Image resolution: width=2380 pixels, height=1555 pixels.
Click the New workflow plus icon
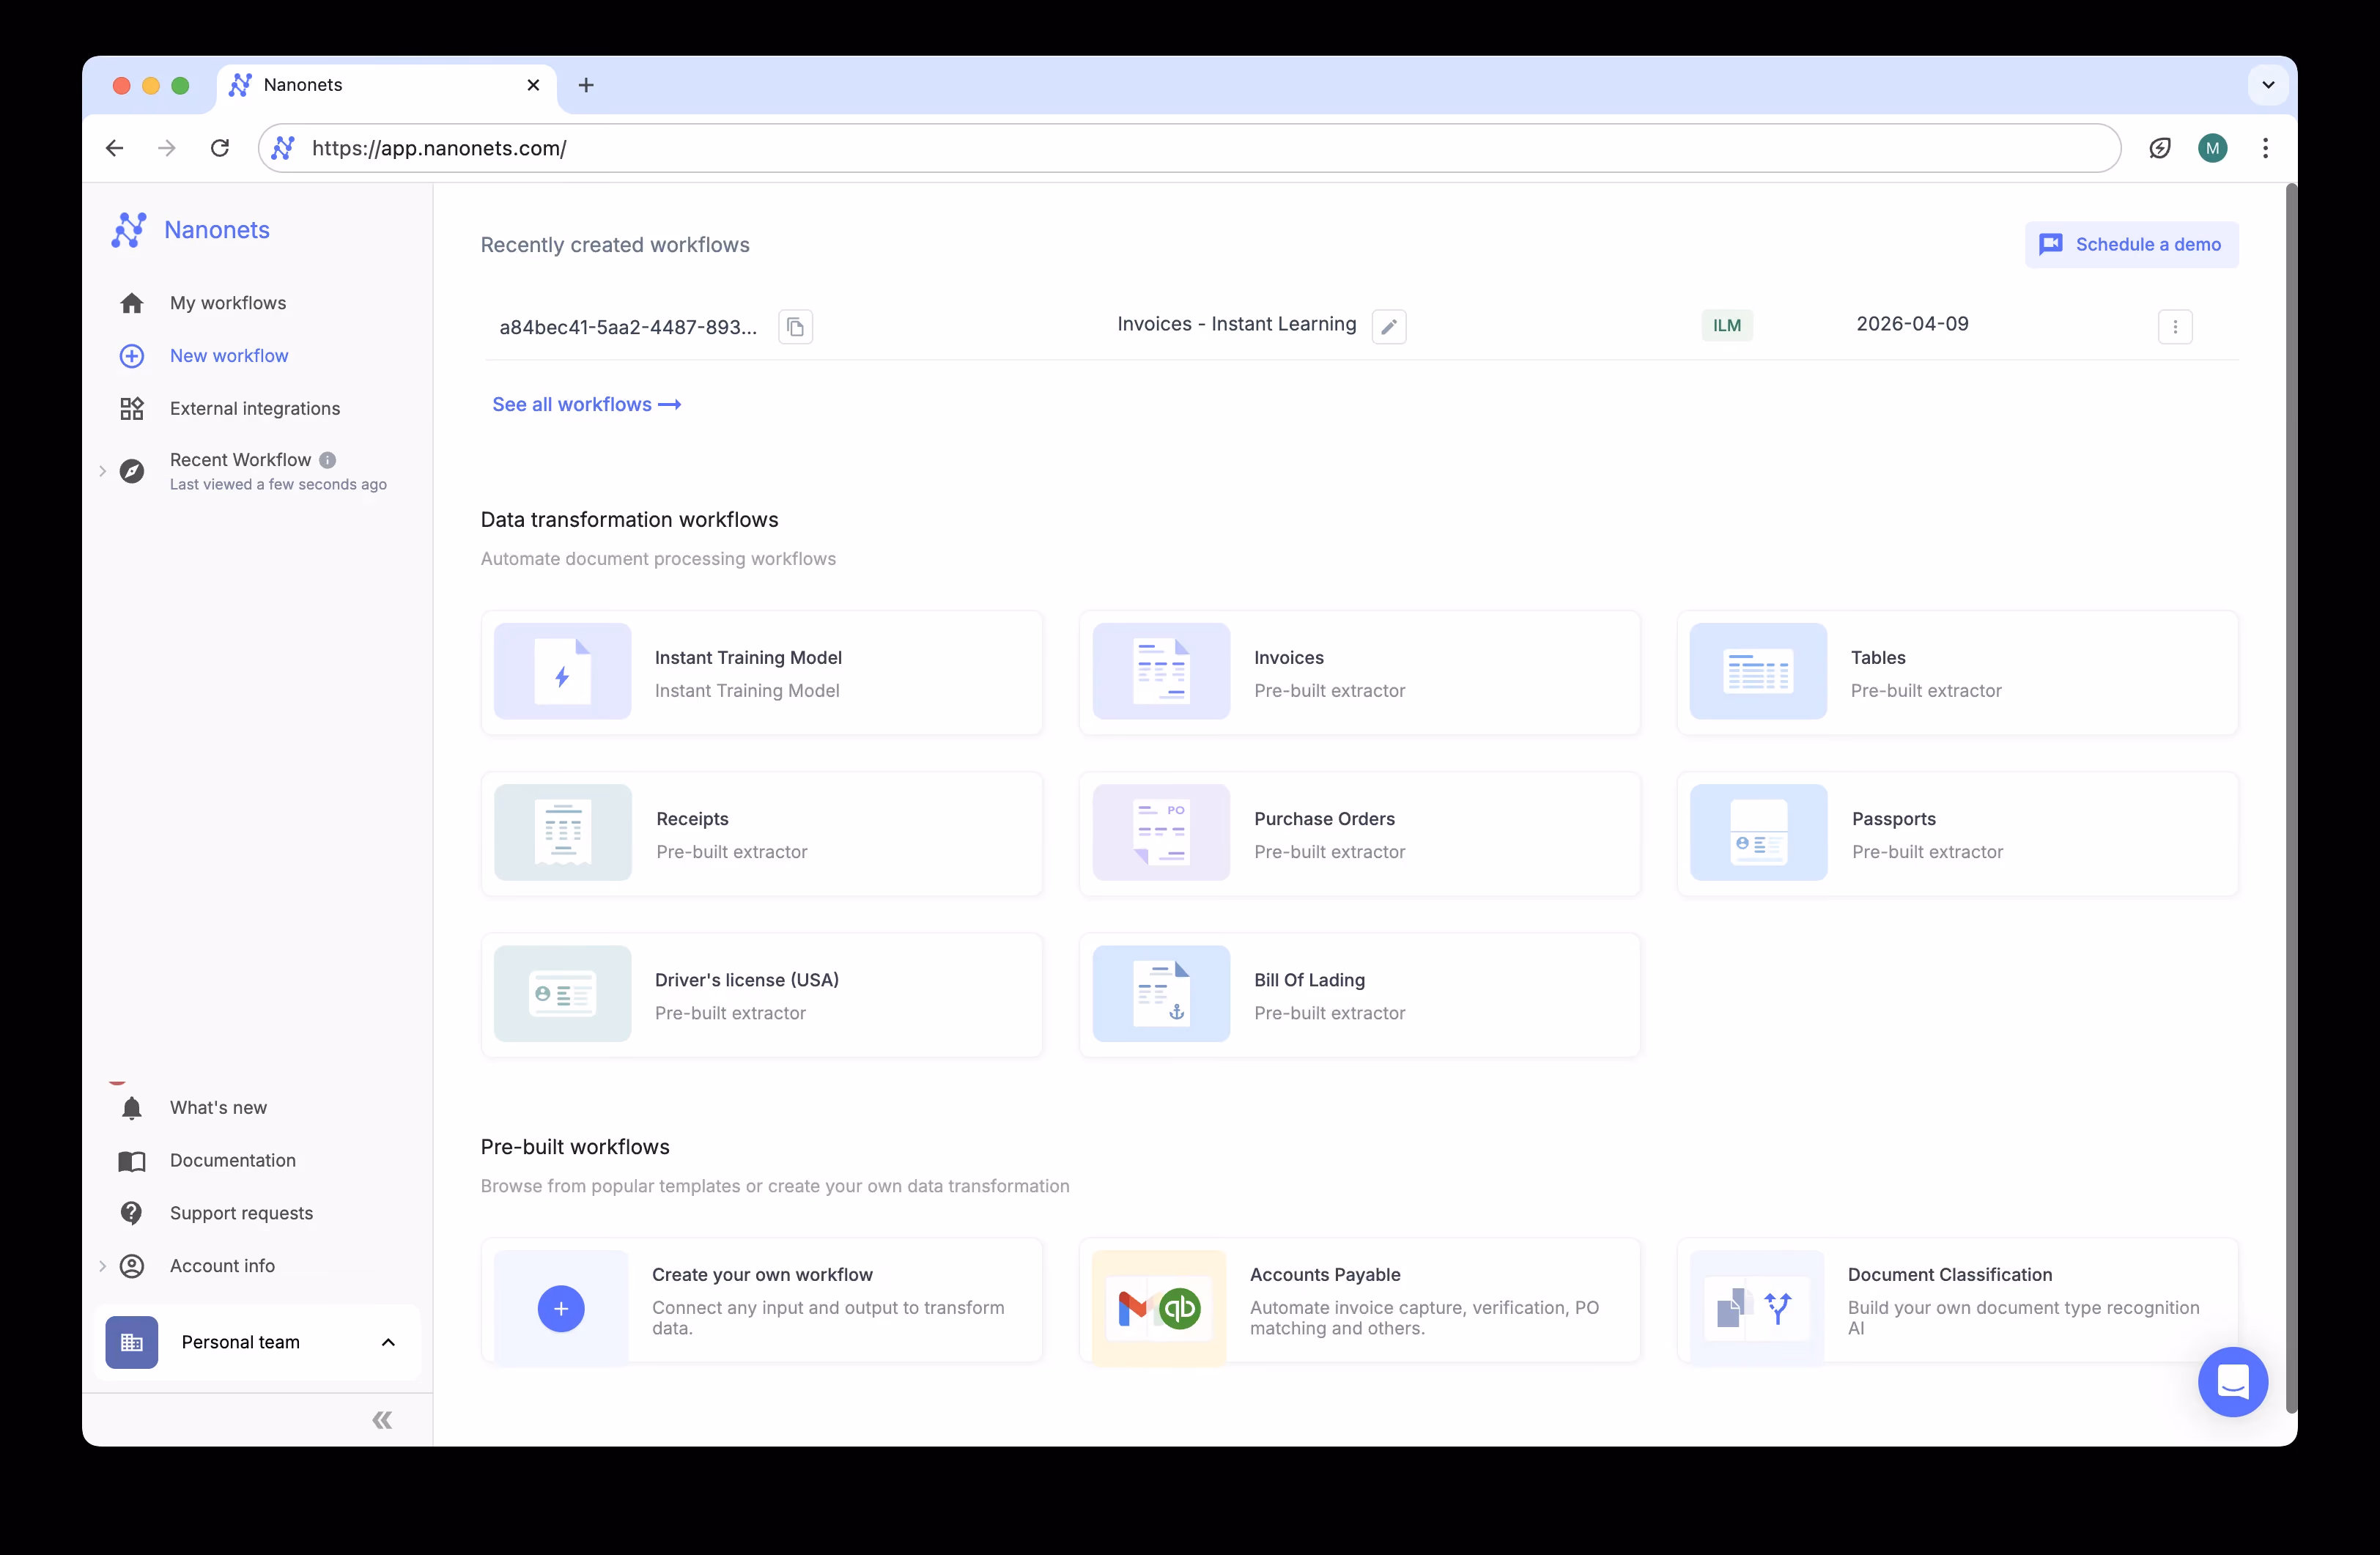pos(132,356)
